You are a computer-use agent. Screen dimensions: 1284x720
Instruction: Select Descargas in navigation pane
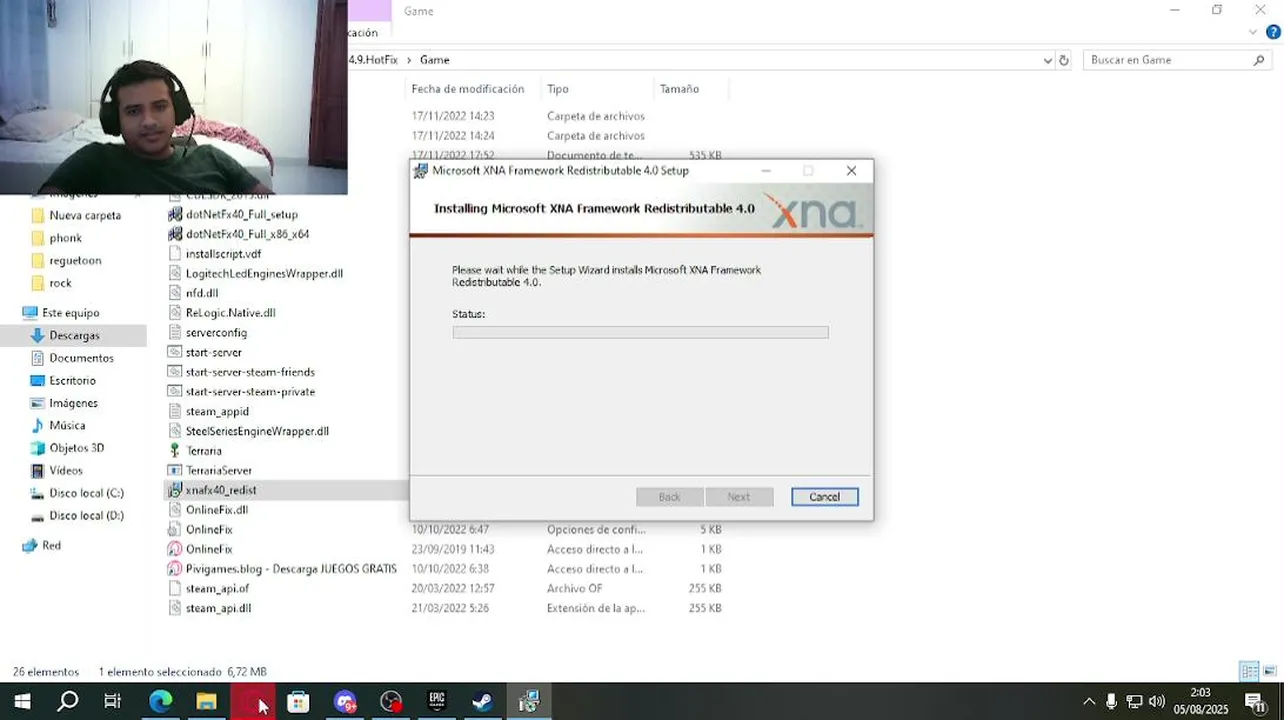(x=74, y=336)
